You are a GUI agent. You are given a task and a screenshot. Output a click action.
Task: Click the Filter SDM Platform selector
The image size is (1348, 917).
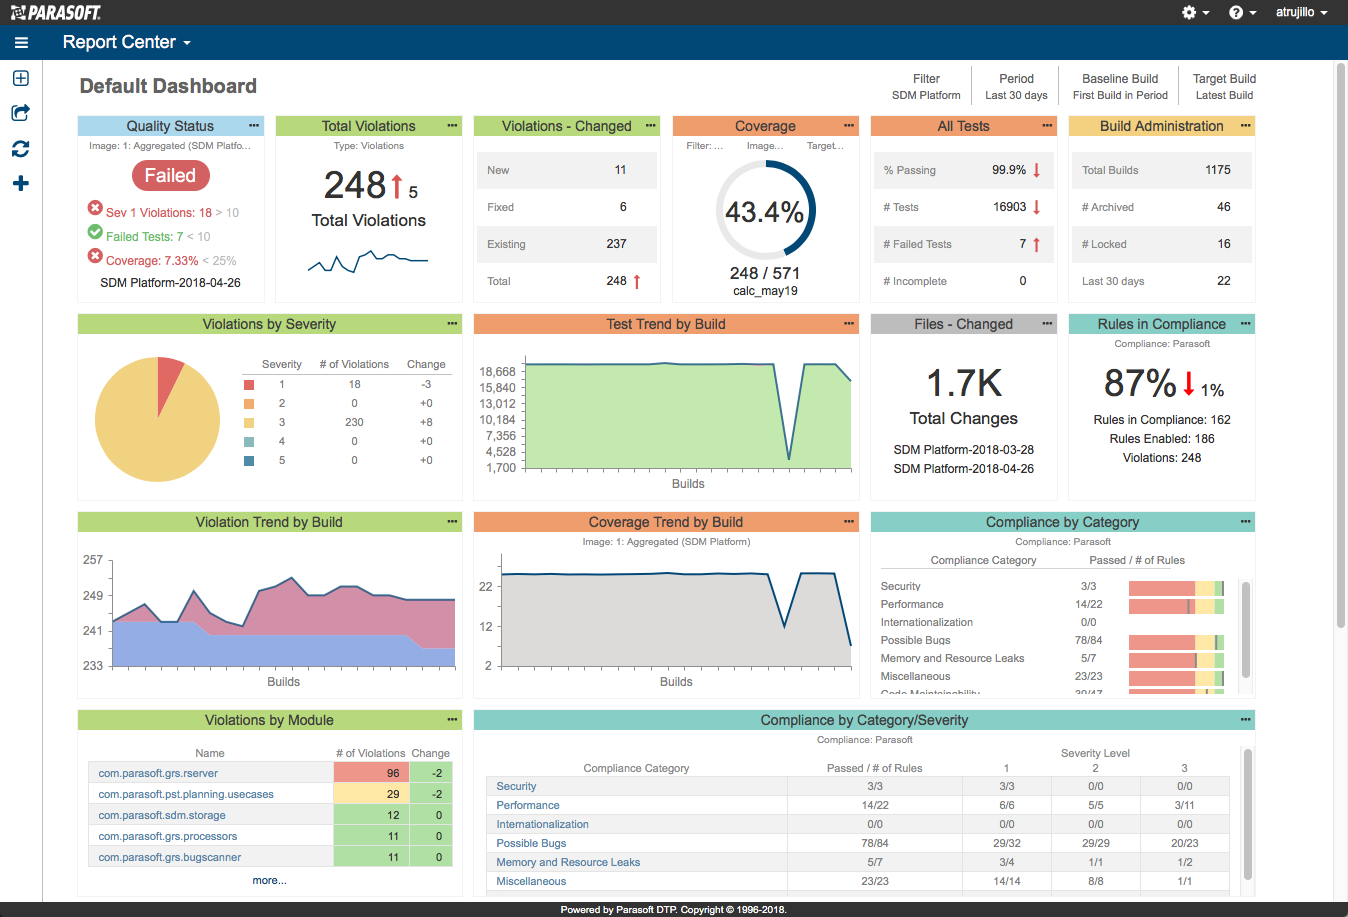pos(926,87)
